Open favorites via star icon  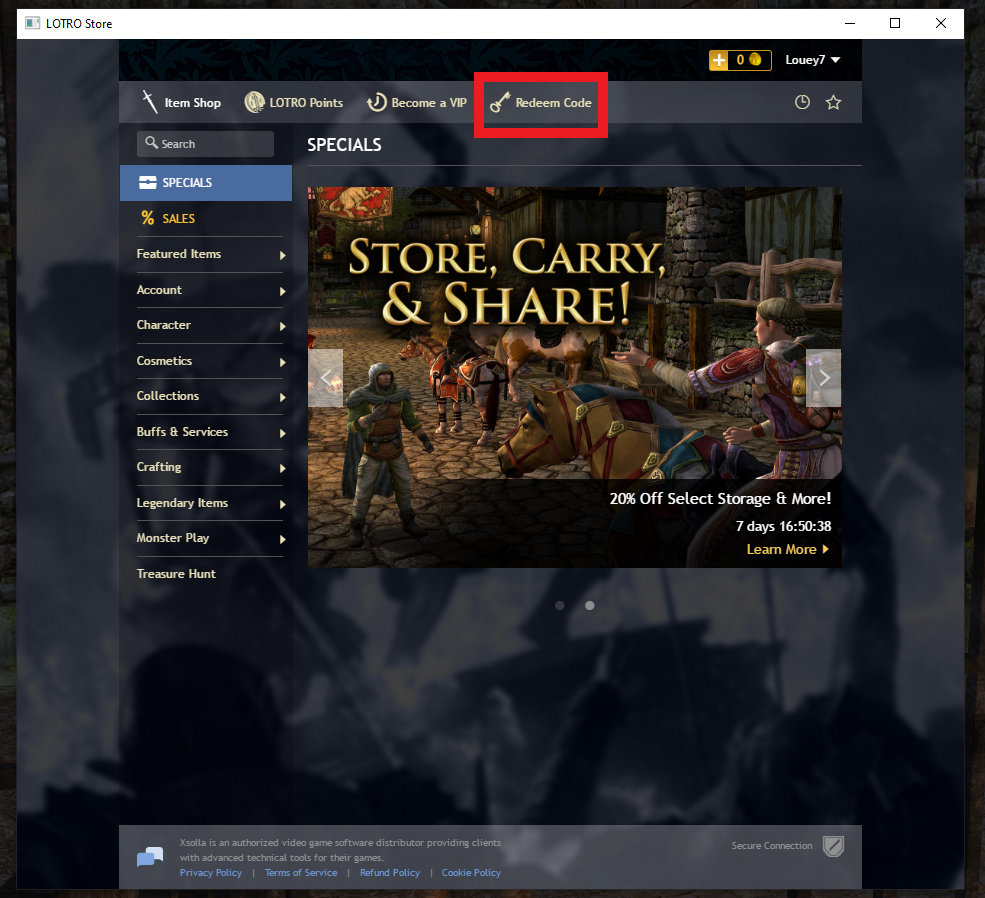[x=834, y=102]
